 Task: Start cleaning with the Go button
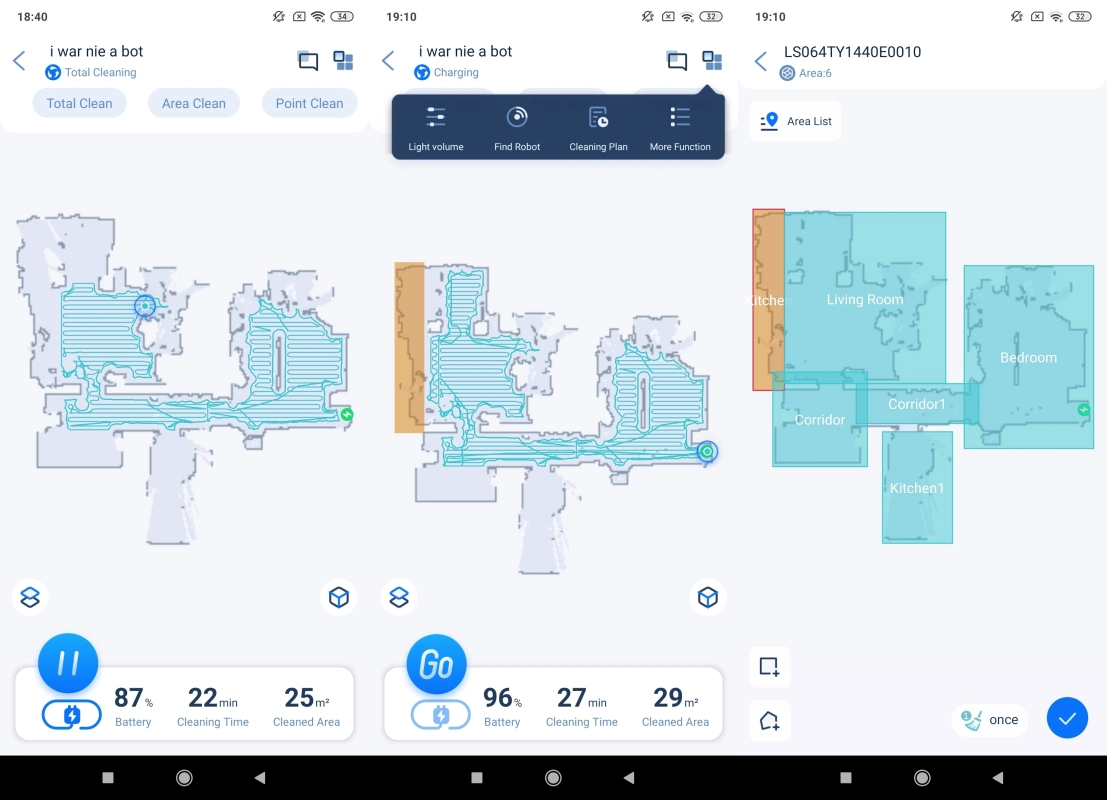click(x=436, y=664)
